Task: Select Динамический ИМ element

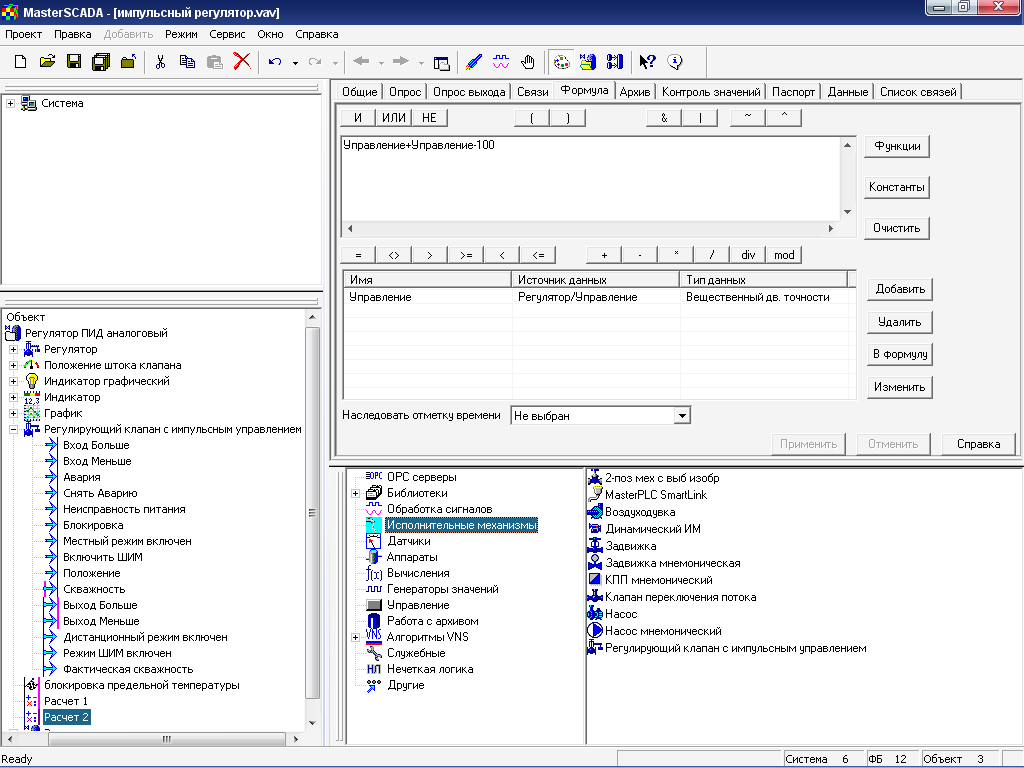Action: (652, 529)
